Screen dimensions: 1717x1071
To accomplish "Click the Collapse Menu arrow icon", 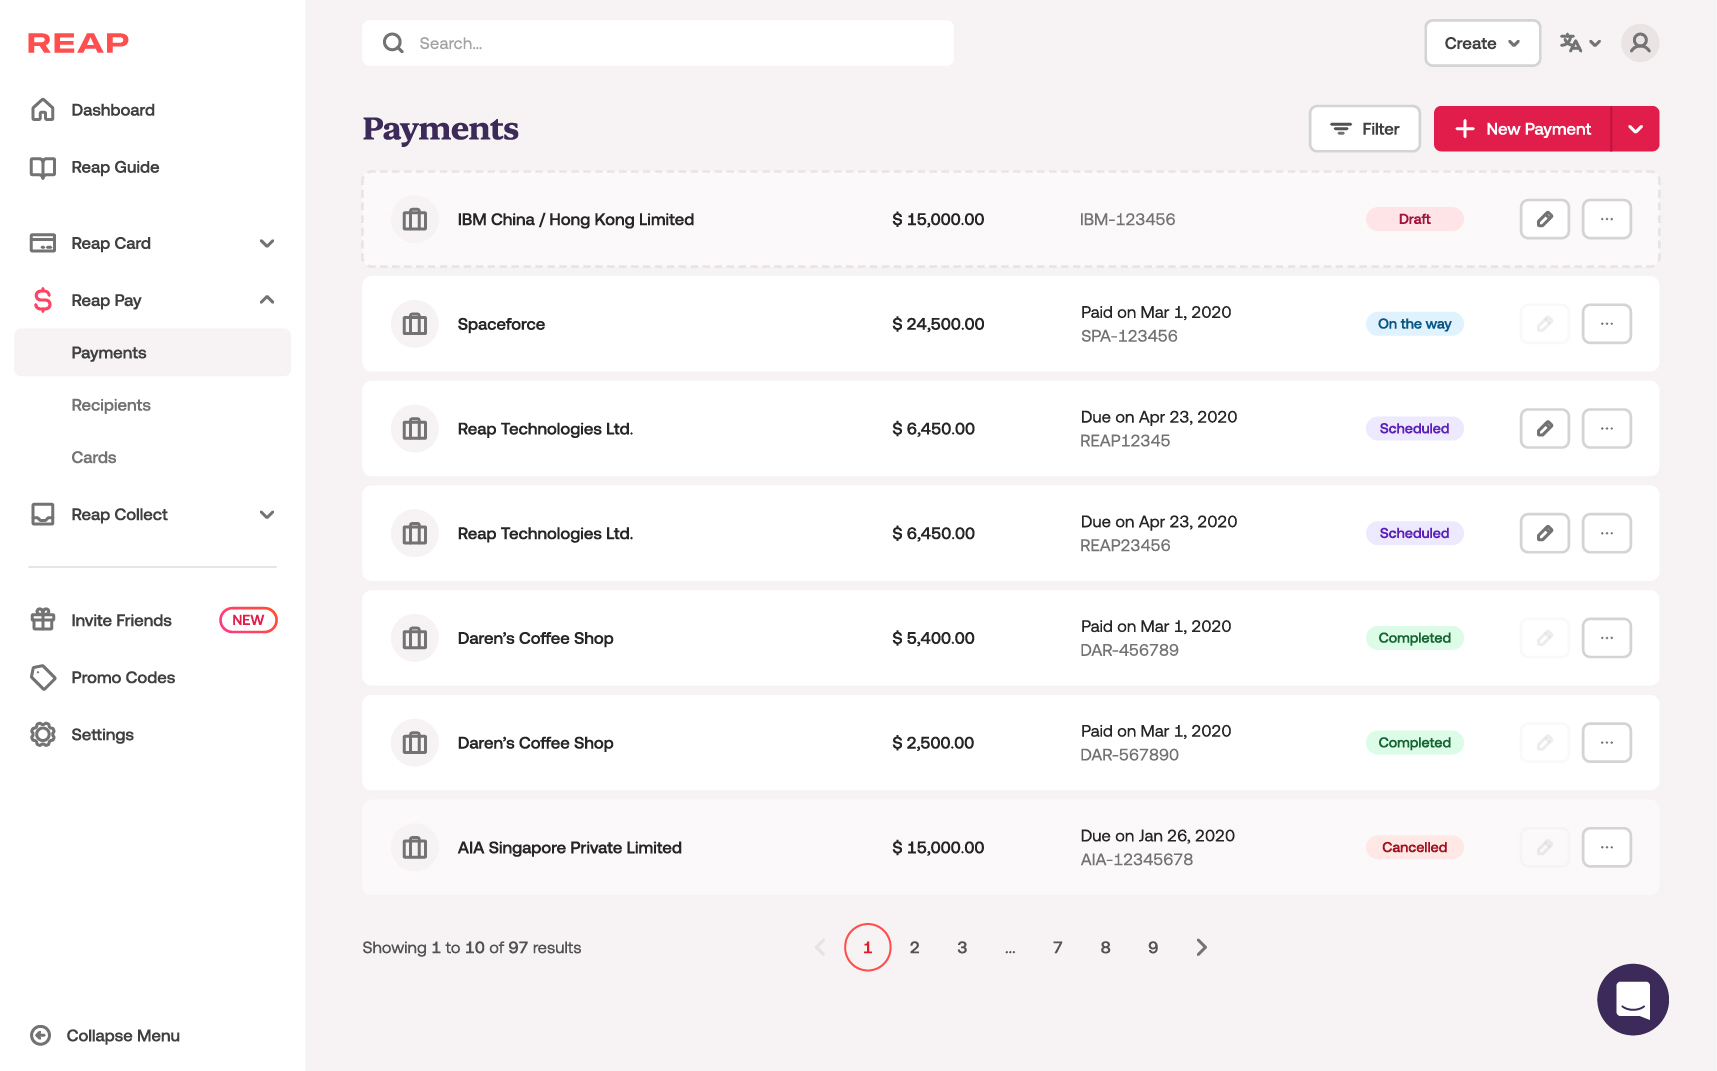I will coord(41,1035).
